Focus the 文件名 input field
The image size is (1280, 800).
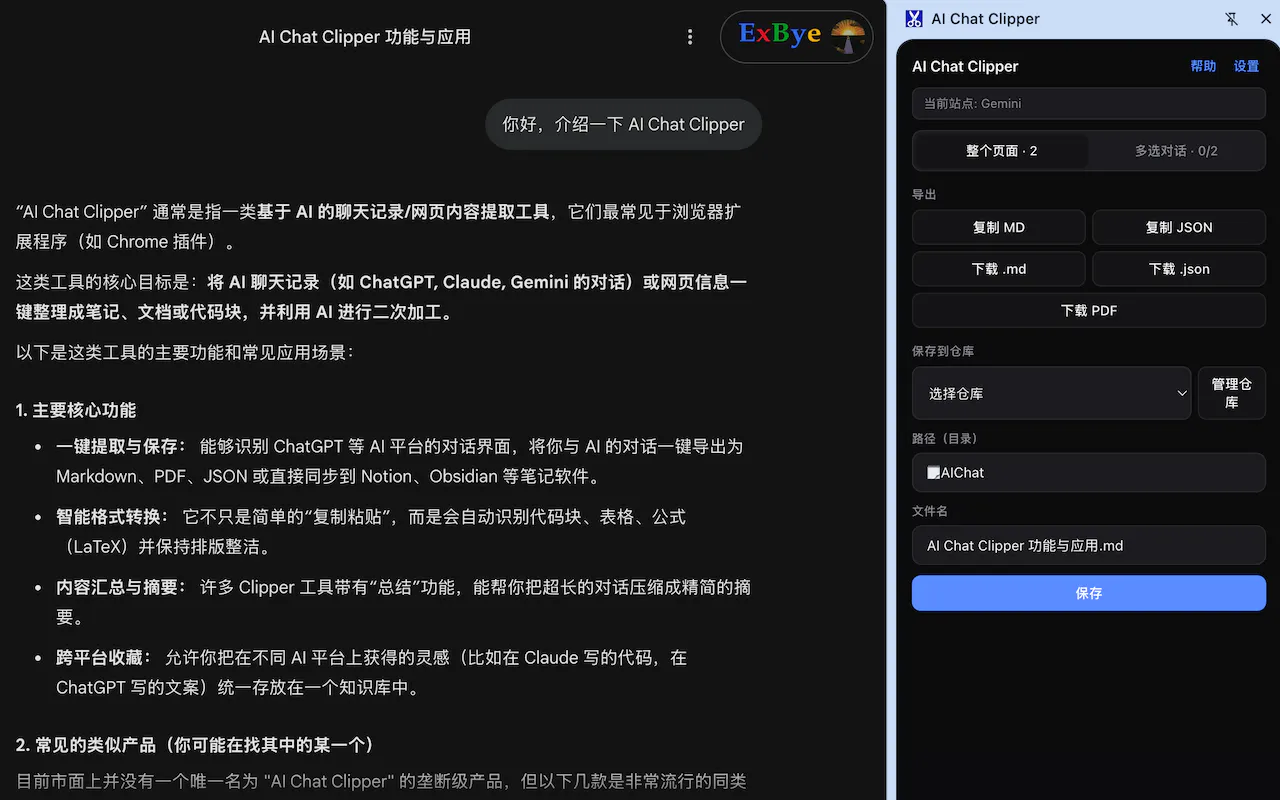coord(1089,546)
